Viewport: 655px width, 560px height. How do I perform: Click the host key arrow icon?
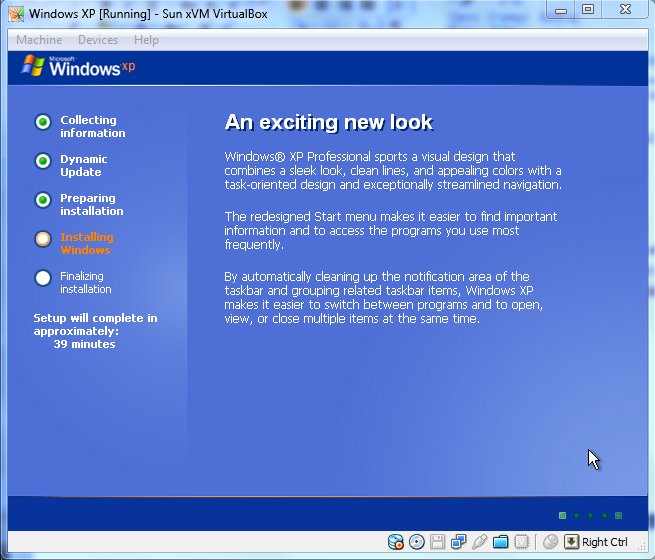pos(571,542)
